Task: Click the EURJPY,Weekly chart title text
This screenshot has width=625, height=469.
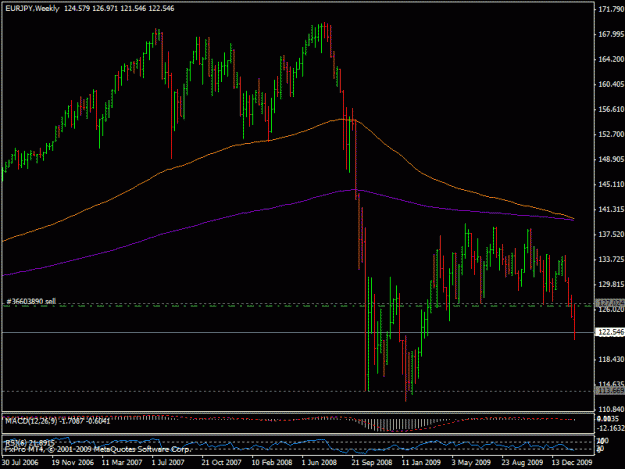Action: click(x=32, y=8)
